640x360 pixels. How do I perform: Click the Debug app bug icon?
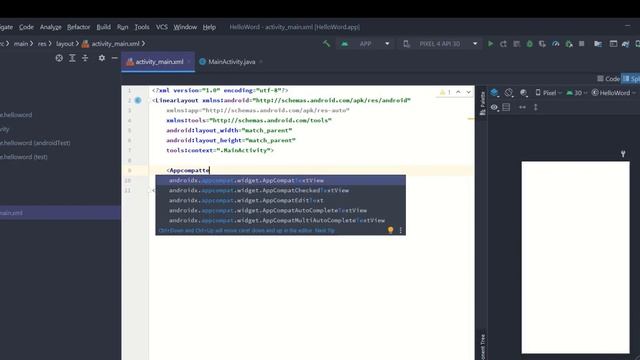[x=529, y=44]
